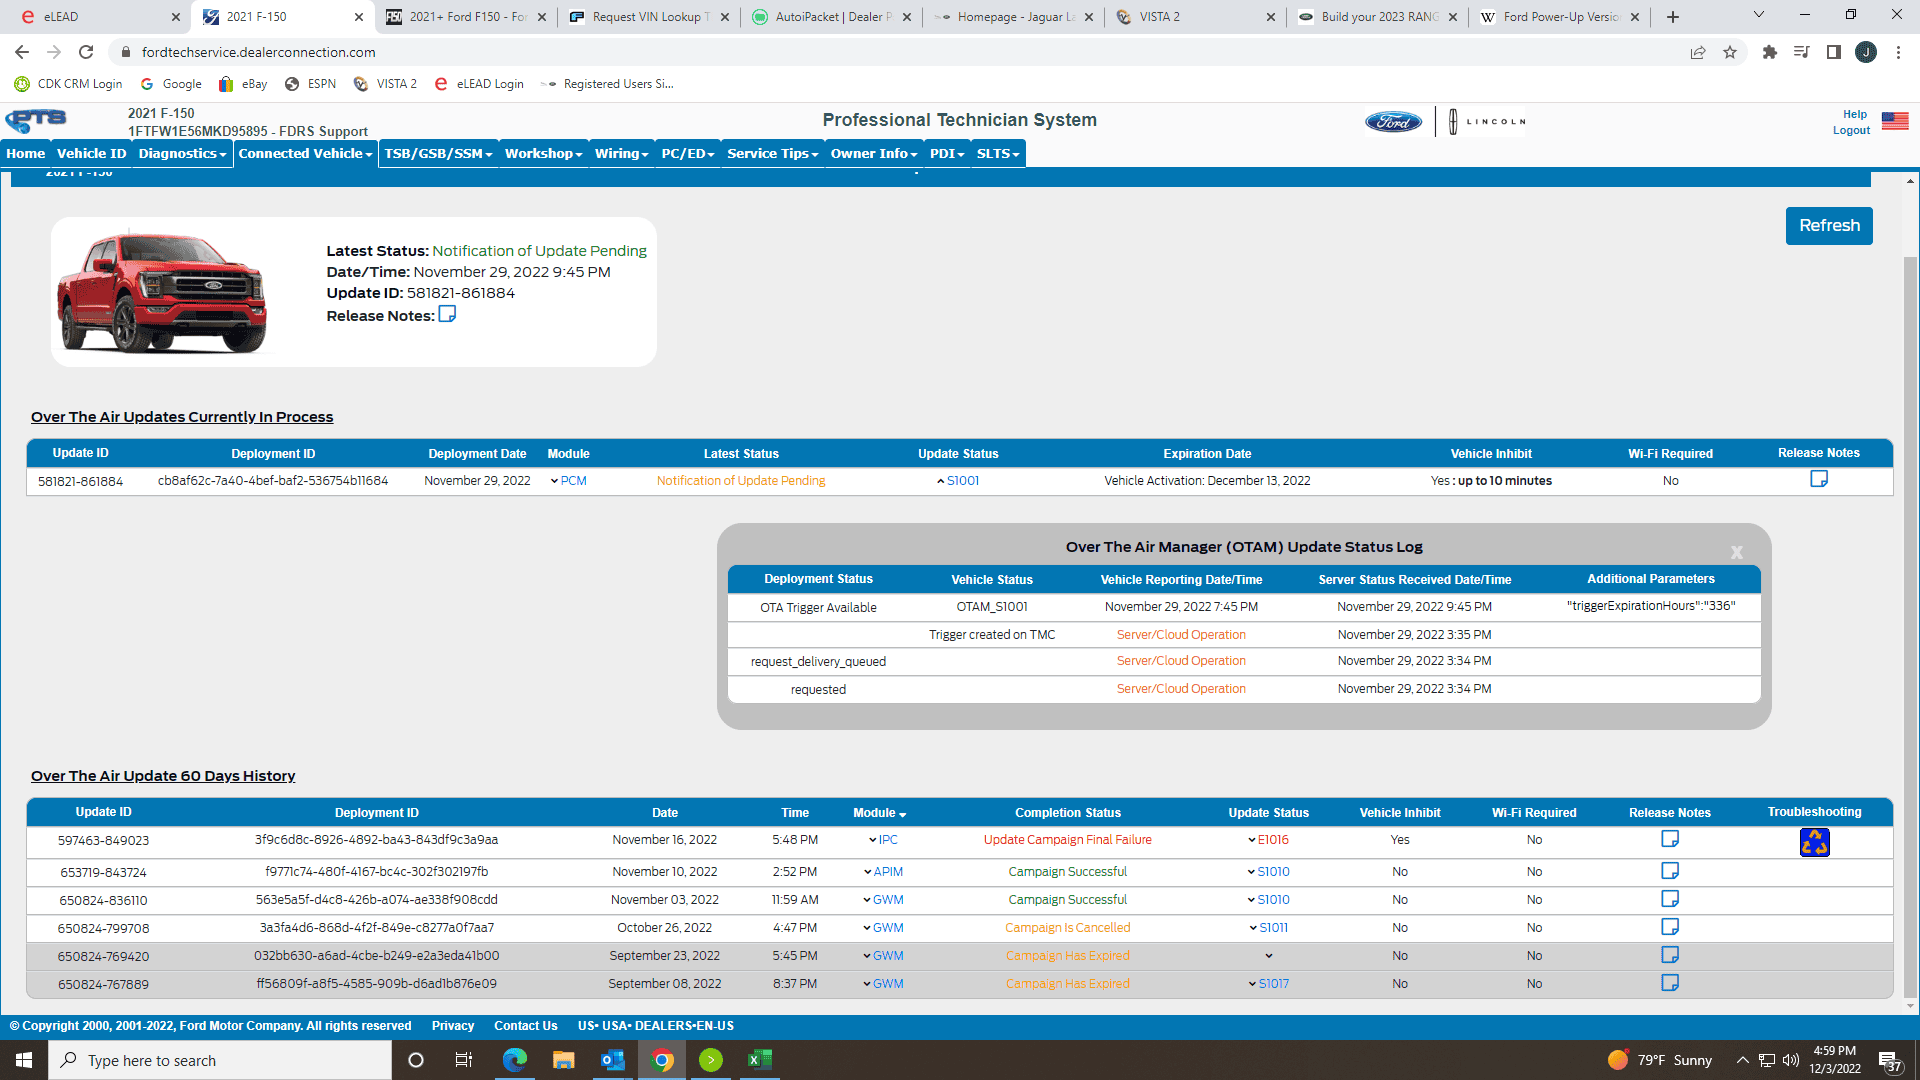
Task: Open release notes for the PCM update in process
Action: click(x=1818, y=479)
